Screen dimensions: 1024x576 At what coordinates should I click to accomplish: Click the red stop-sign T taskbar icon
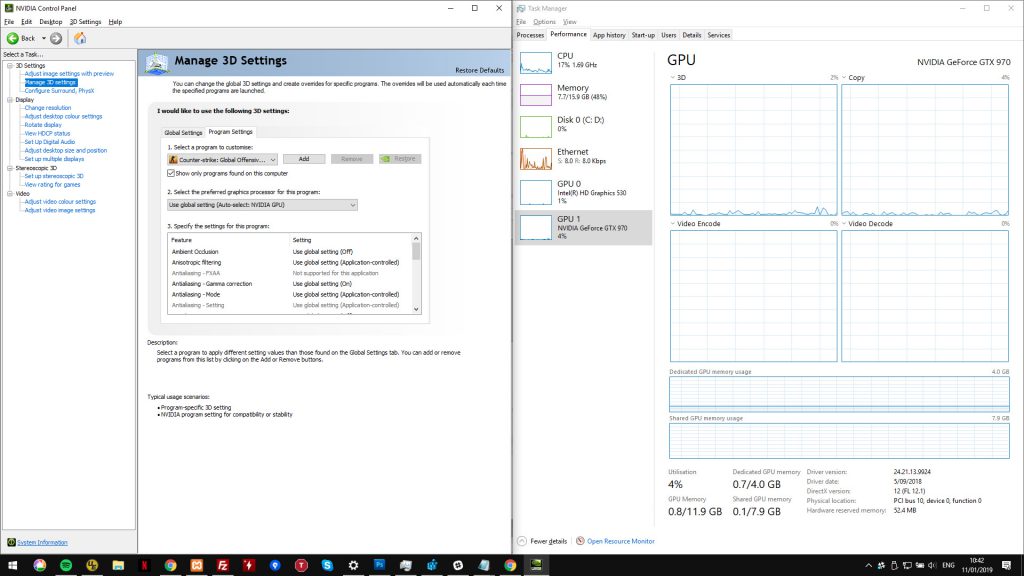[x=301, y=565]
